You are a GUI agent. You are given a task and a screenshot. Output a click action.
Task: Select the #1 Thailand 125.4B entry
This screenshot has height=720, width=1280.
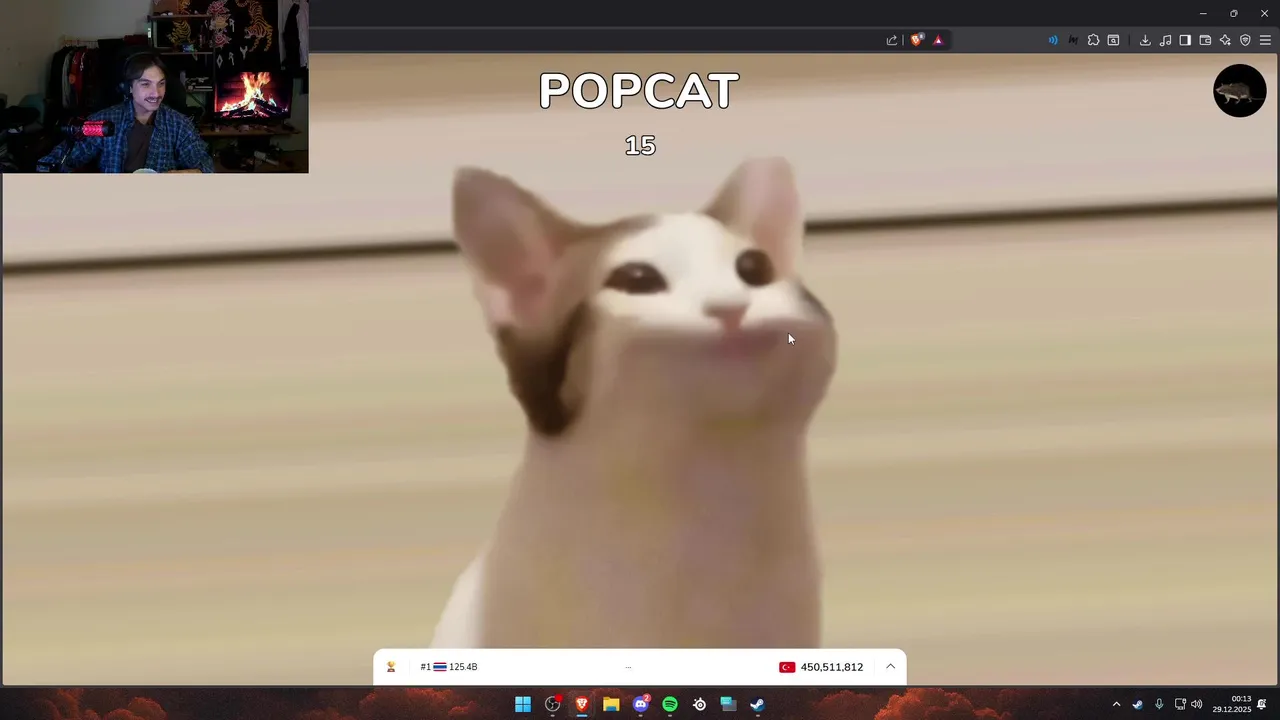449,667
